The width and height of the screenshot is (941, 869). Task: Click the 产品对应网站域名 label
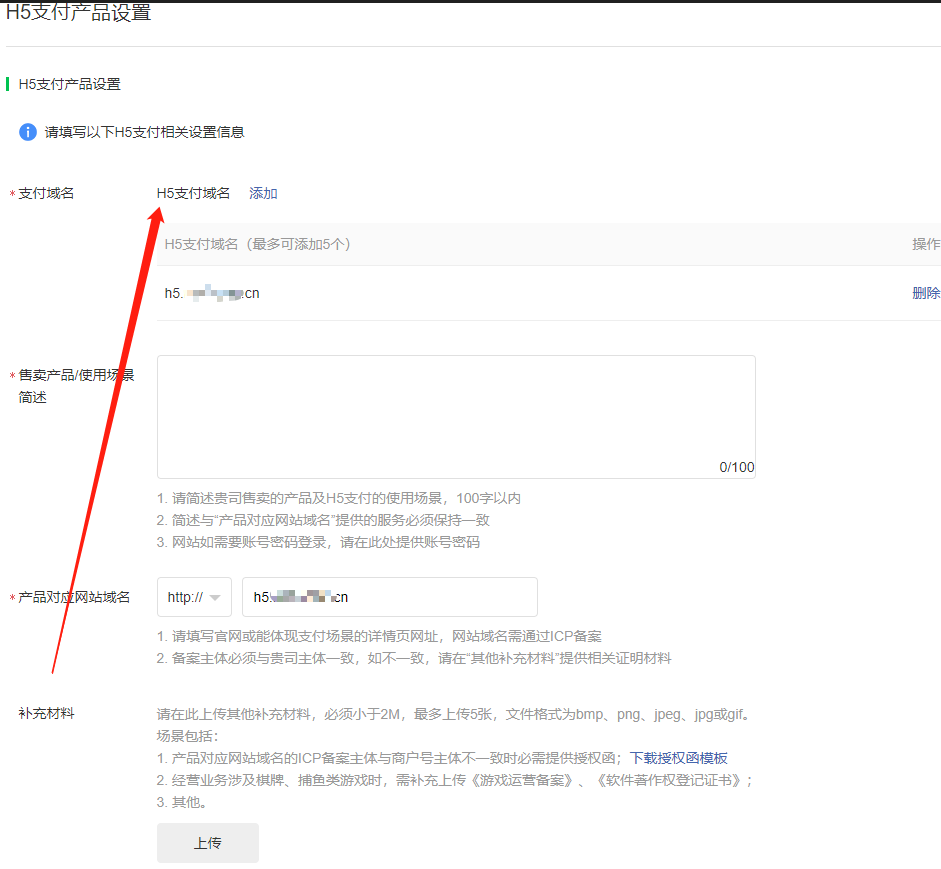click(74, 597)
